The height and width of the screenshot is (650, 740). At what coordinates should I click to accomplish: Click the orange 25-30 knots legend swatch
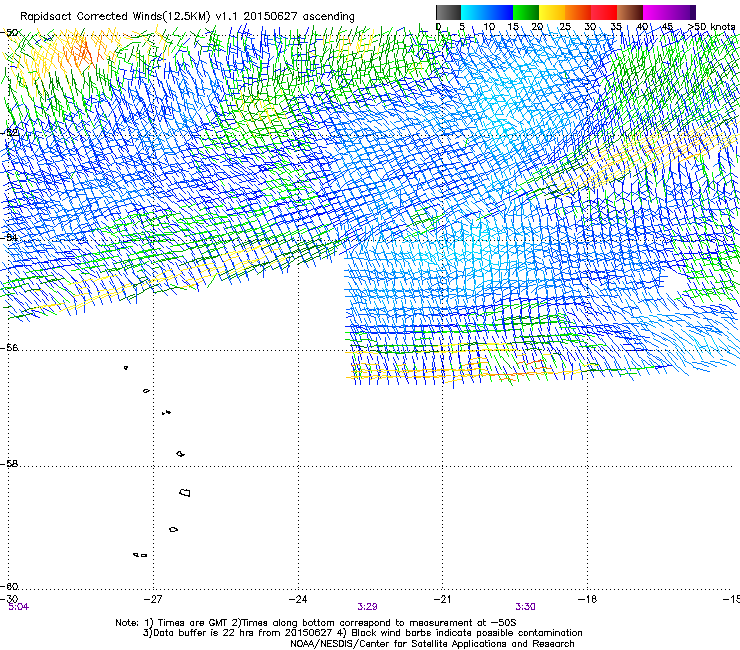[578, 12]
